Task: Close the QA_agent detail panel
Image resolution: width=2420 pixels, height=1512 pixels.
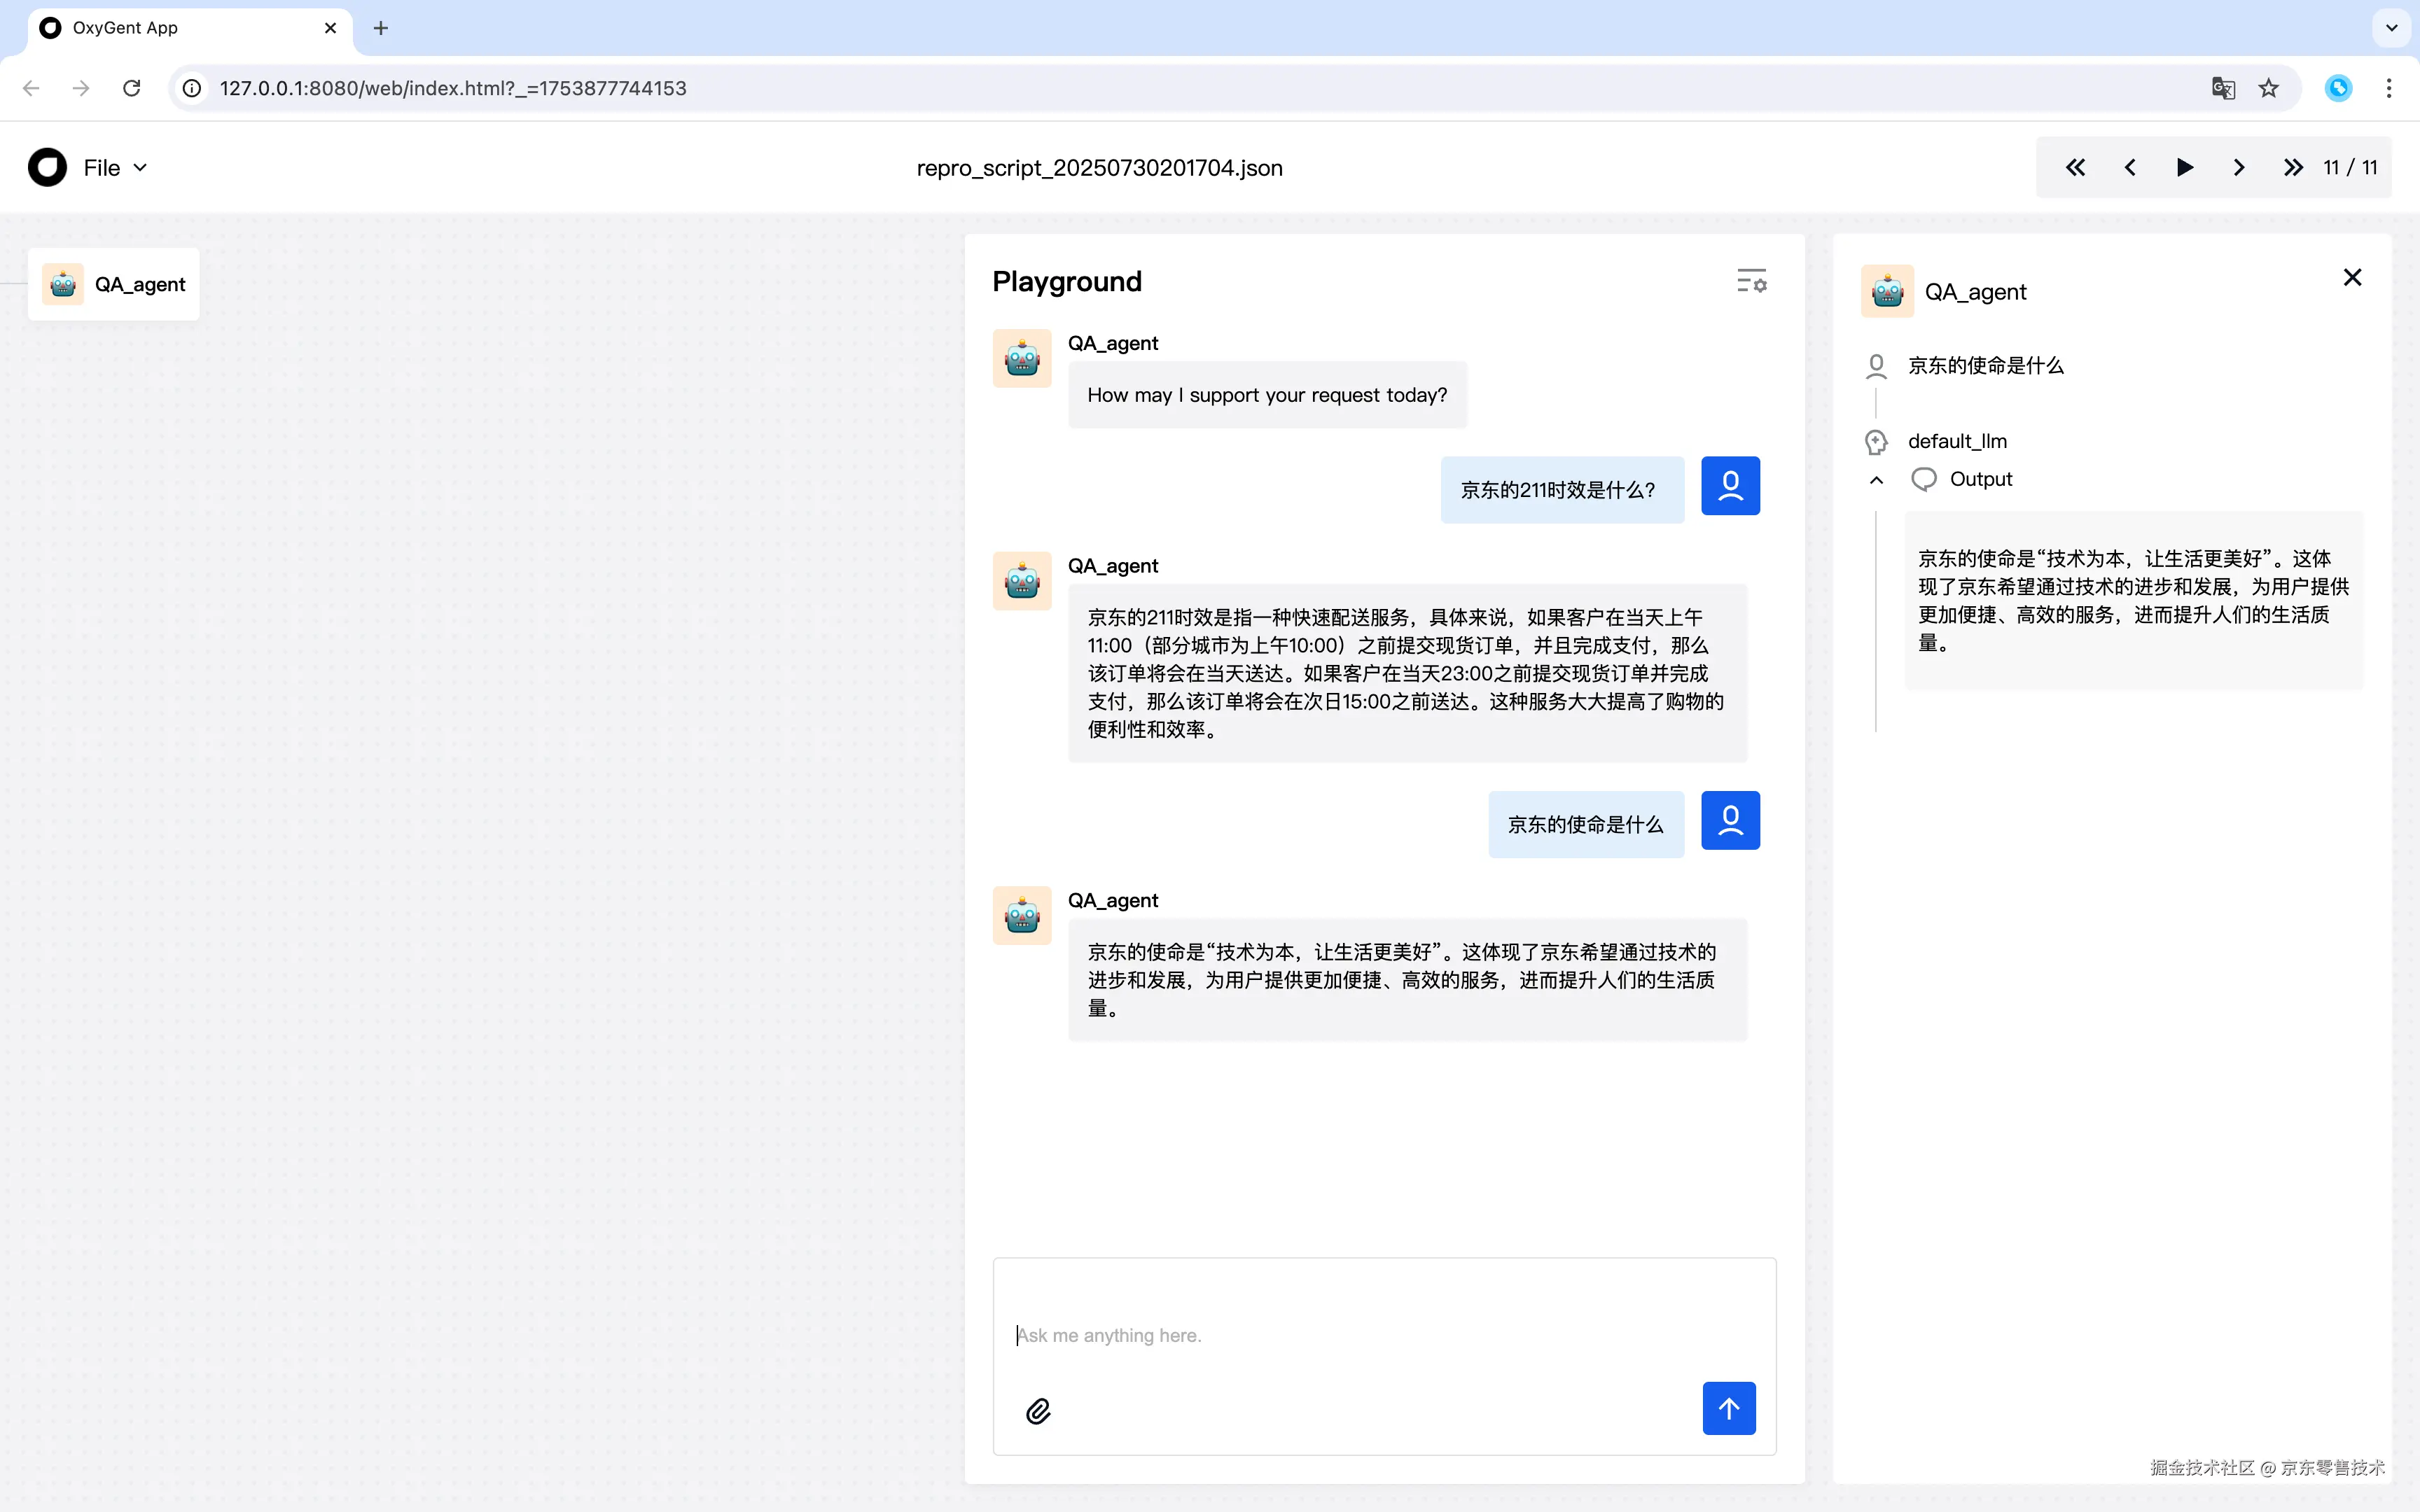Action: tap(2352, 278)
